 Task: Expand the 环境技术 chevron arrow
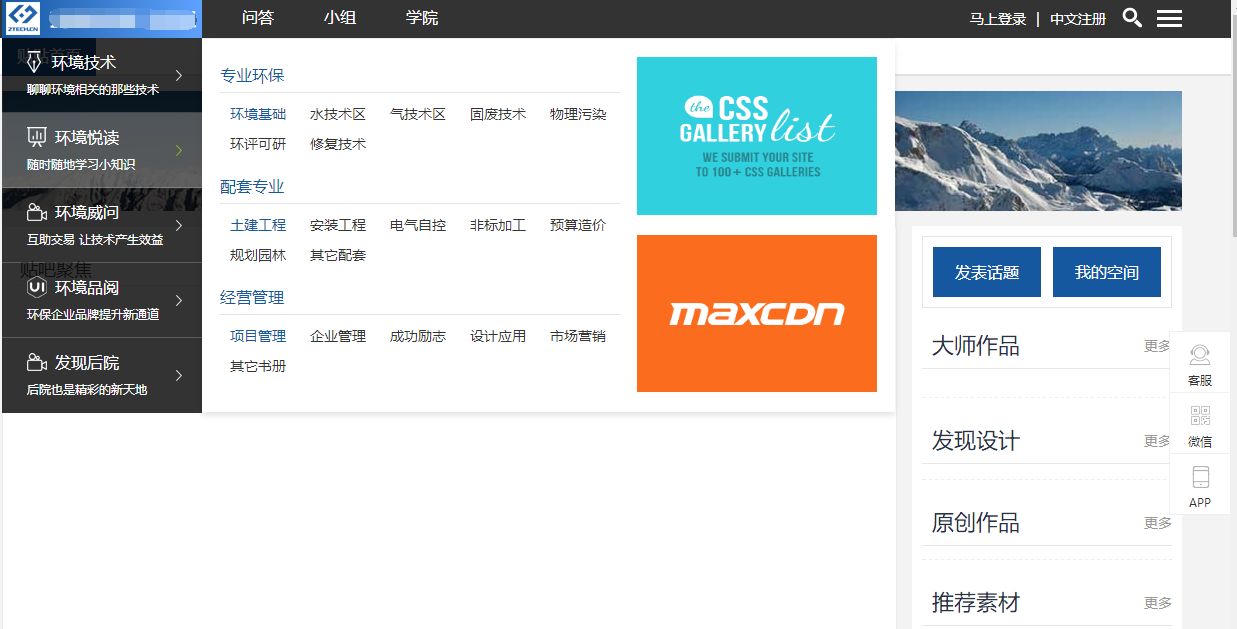click(179, 75)
